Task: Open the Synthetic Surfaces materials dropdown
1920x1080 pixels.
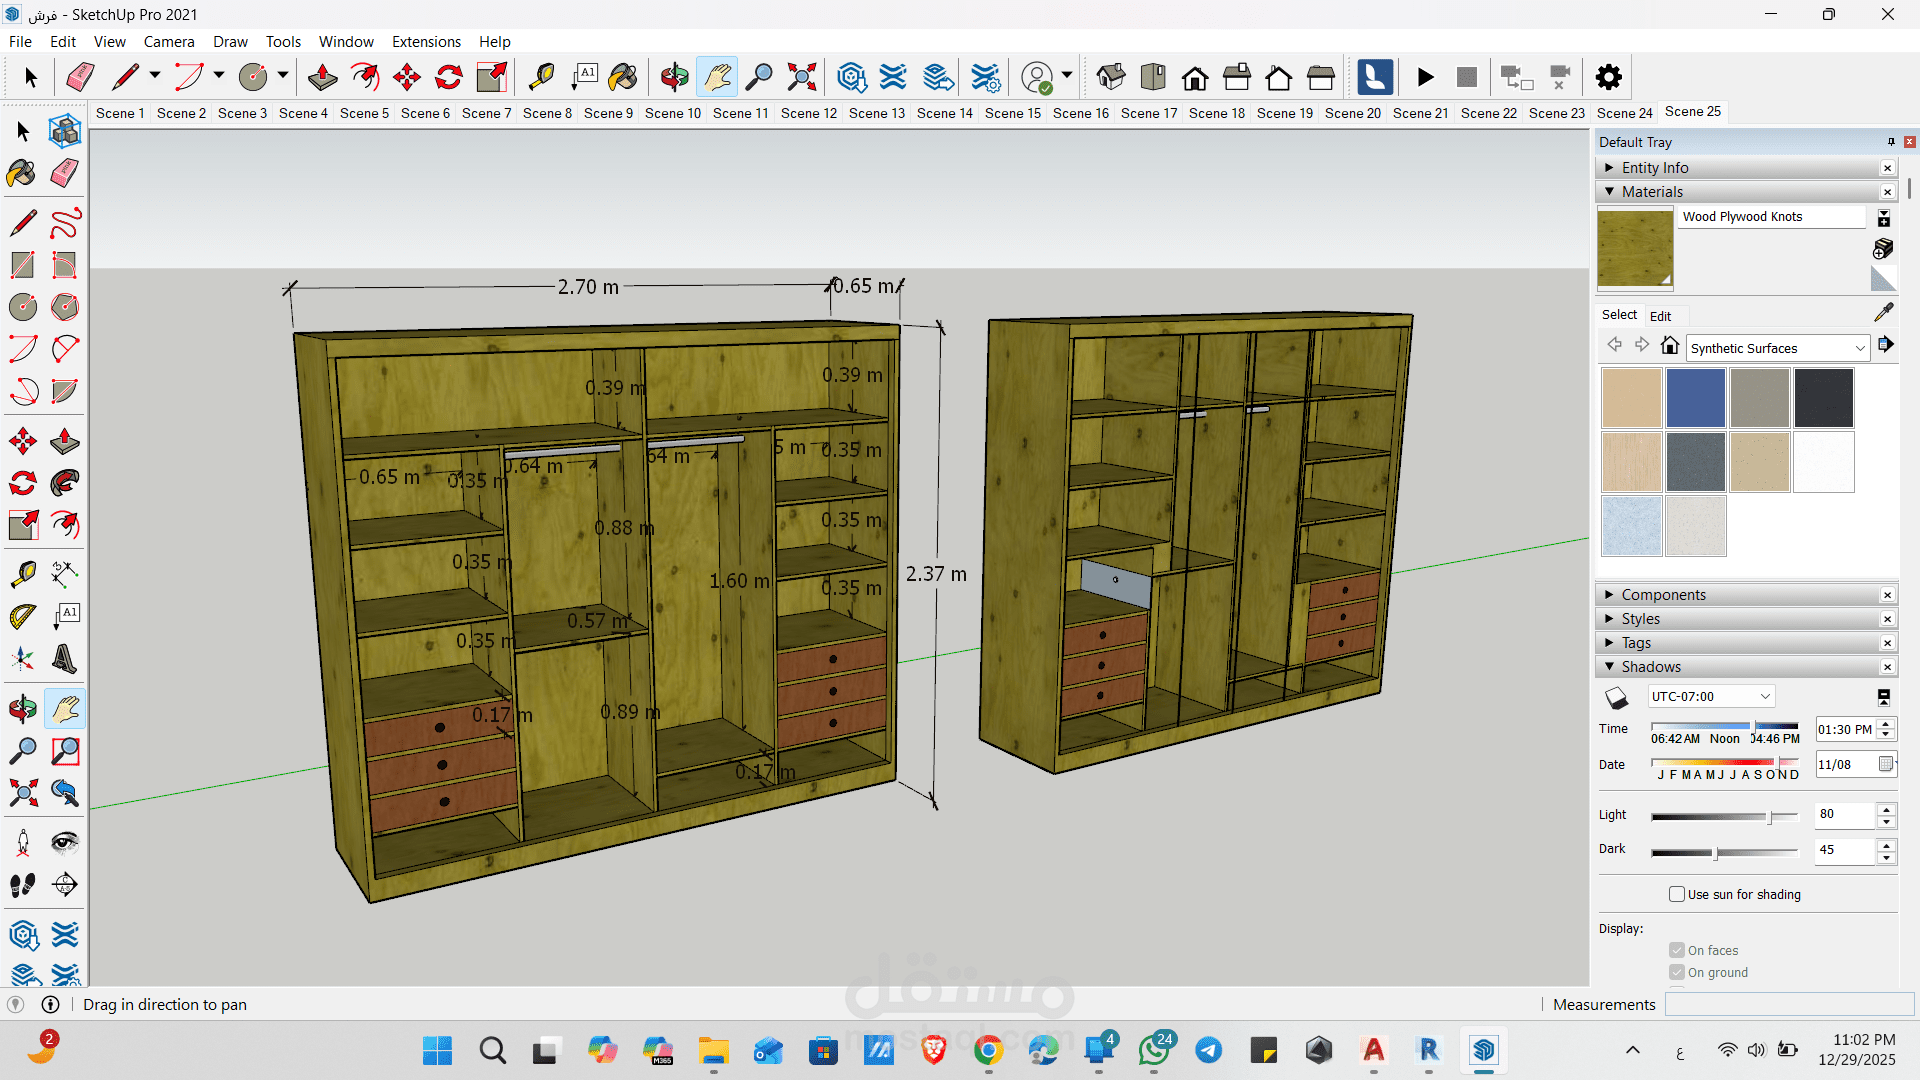Action: click(1777, 348)
